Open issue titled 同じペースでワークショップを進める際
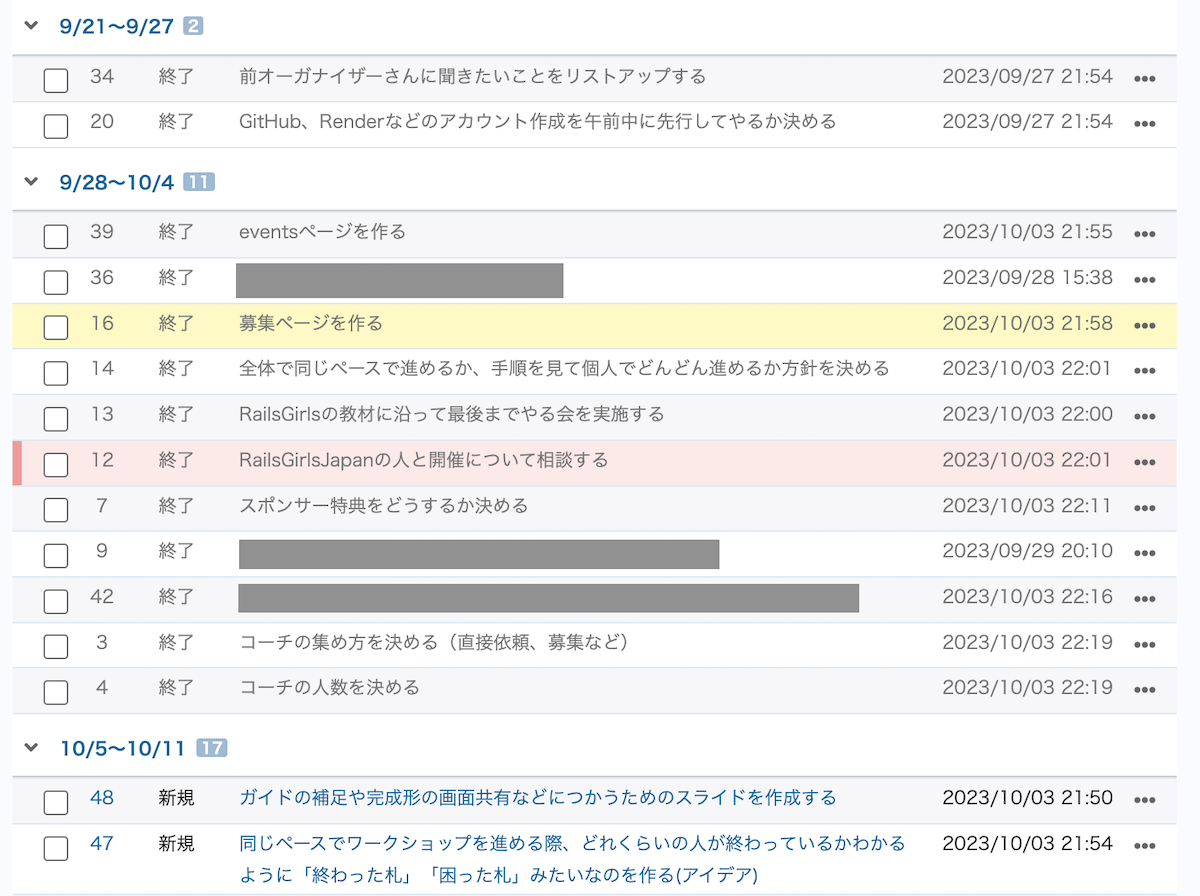 point(572,843)
